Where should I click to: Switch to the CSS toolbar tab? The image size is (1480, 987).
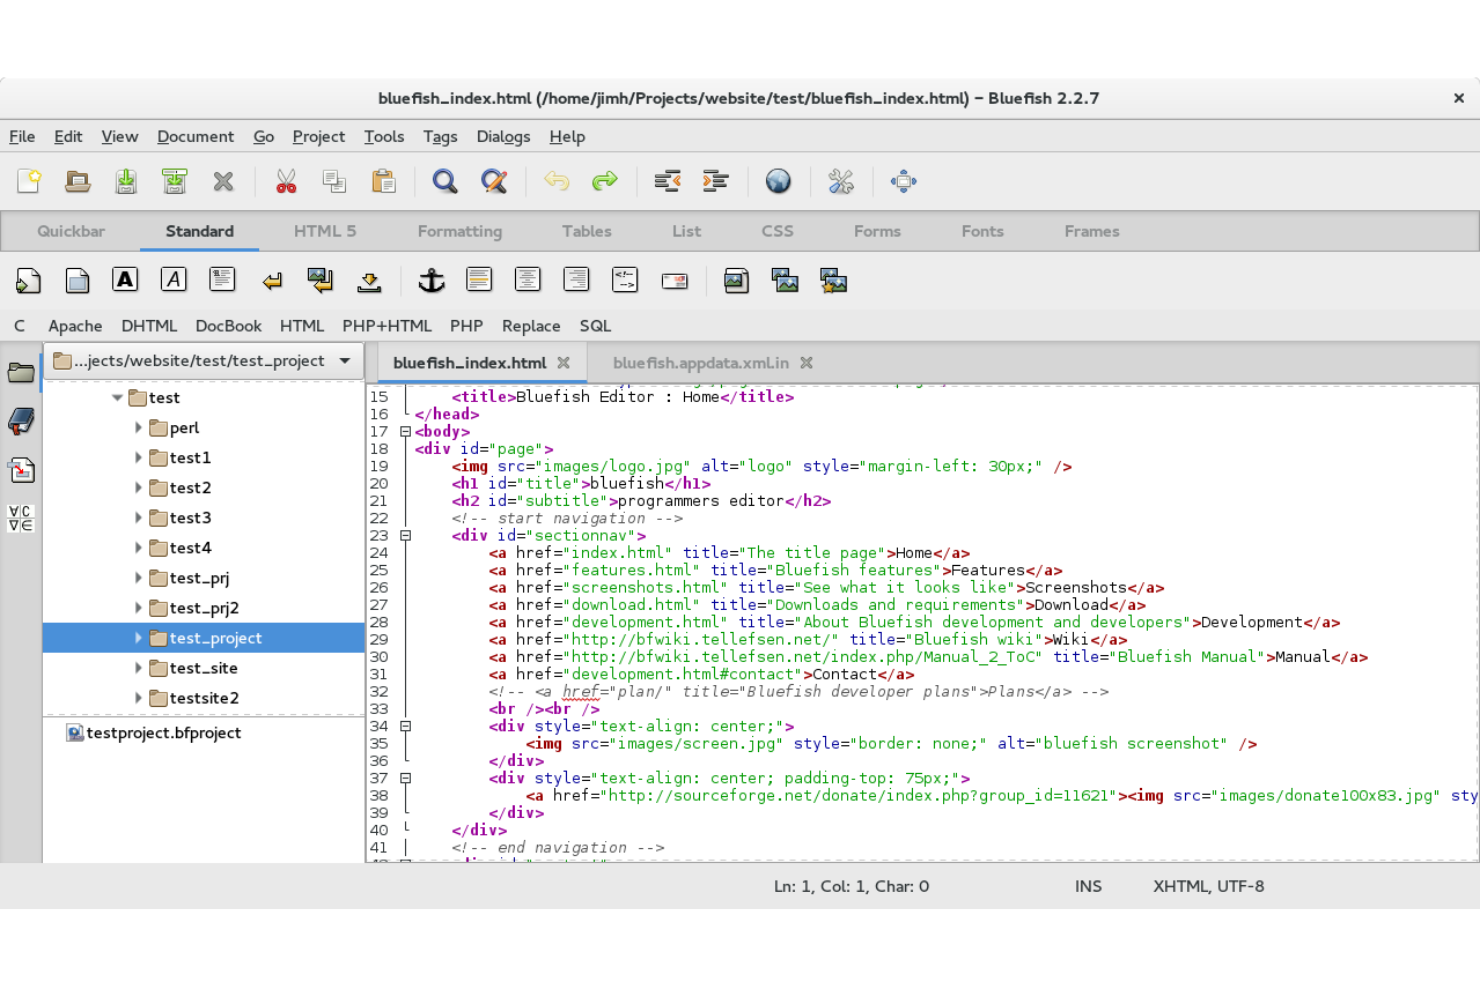[777, 231]
